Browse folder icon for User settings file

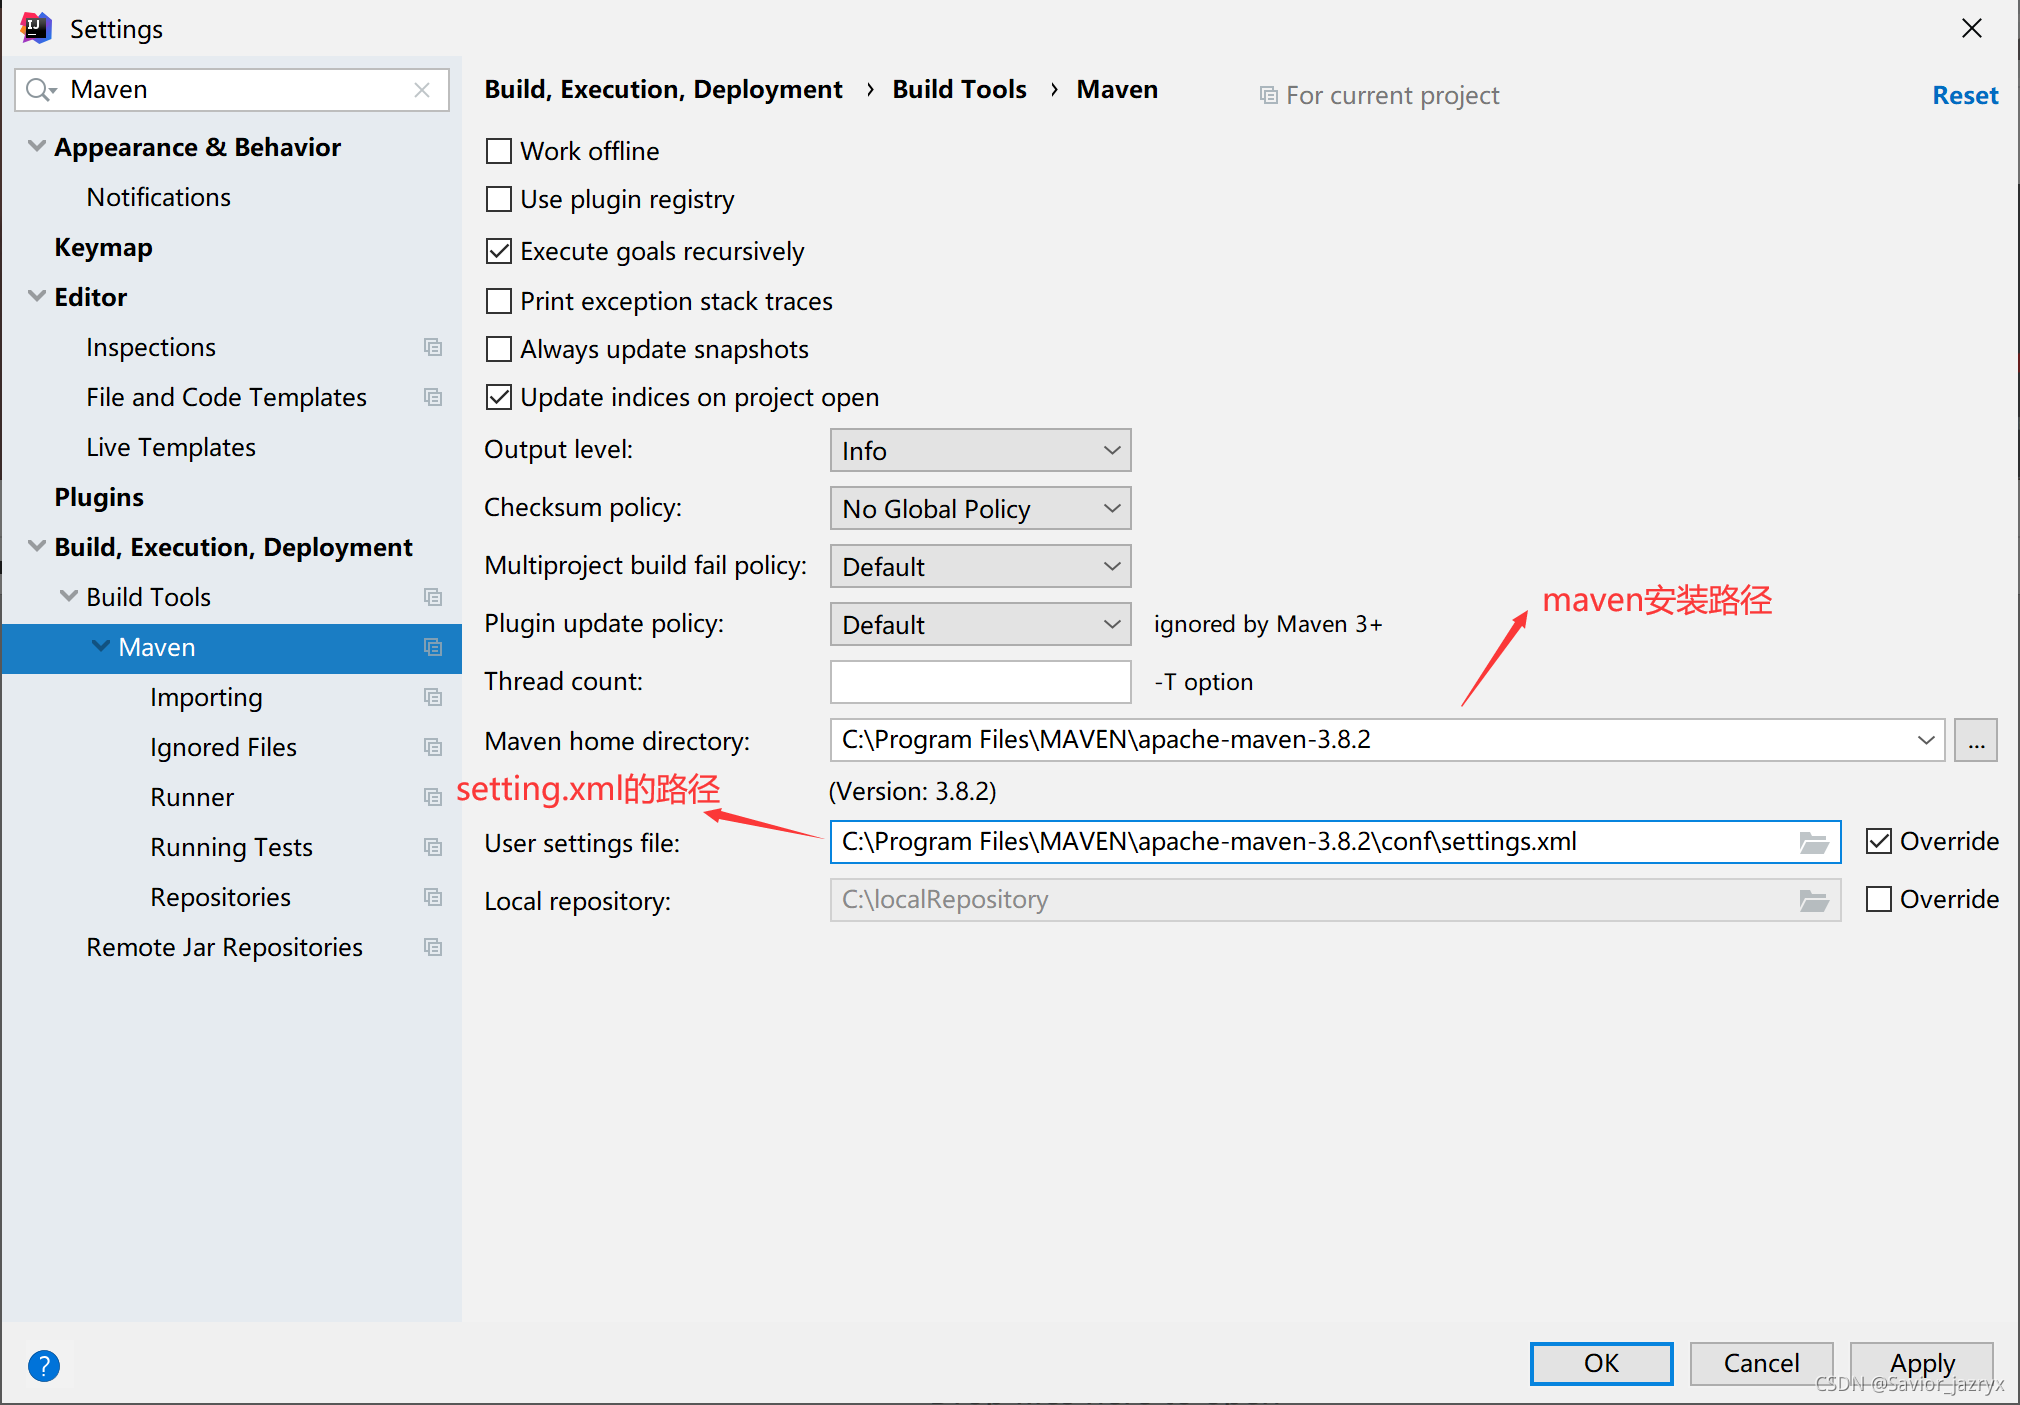(x=1814, y=843)
